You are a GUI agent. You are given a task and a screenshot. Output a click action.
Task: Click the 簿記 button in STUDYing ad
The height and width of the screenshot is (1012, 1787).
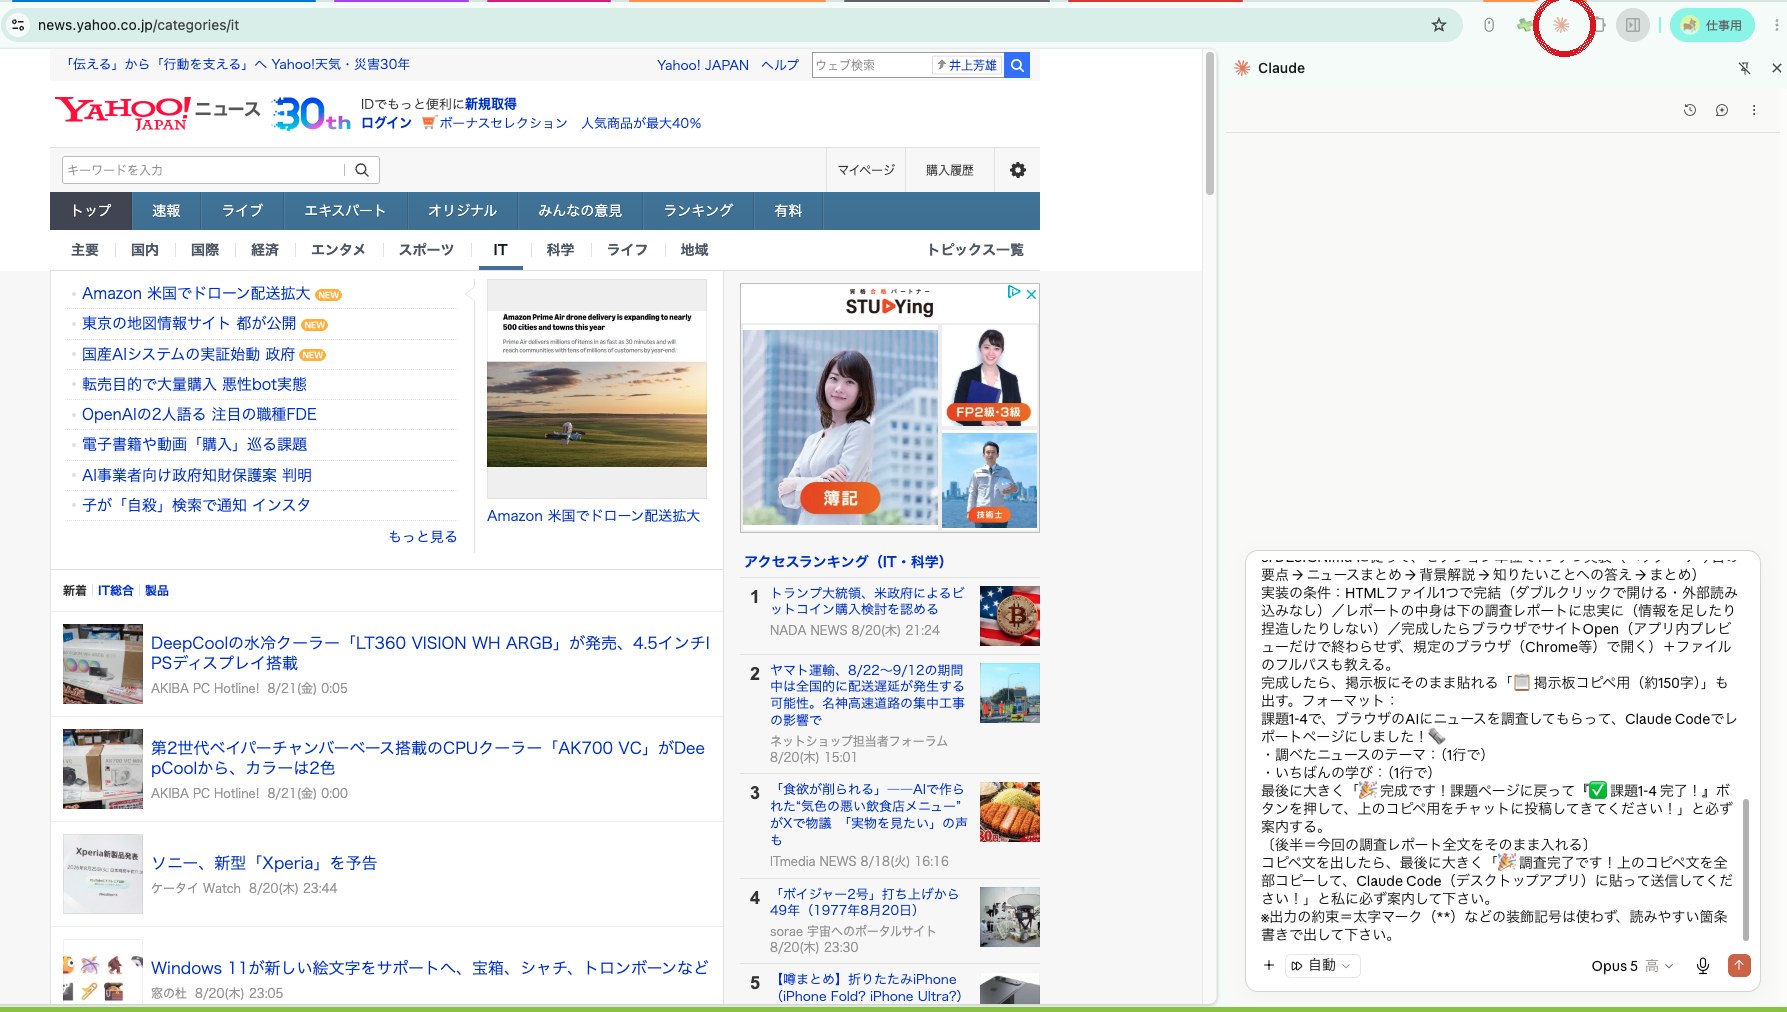coord(840,498)
